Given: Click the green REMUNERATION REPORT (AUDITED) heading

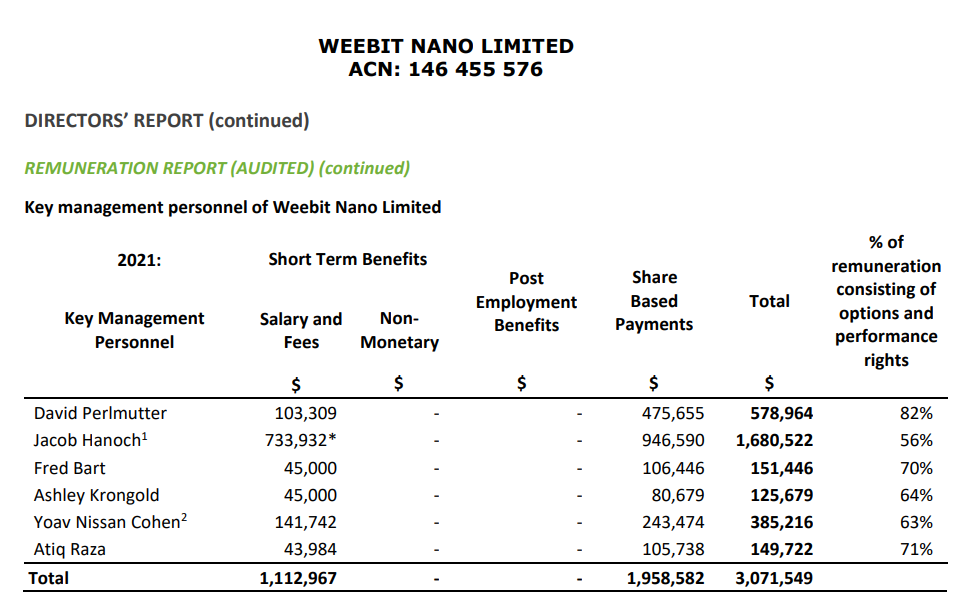Looking at the screenshot, I should pyautogui.click(x=217, y=168).
